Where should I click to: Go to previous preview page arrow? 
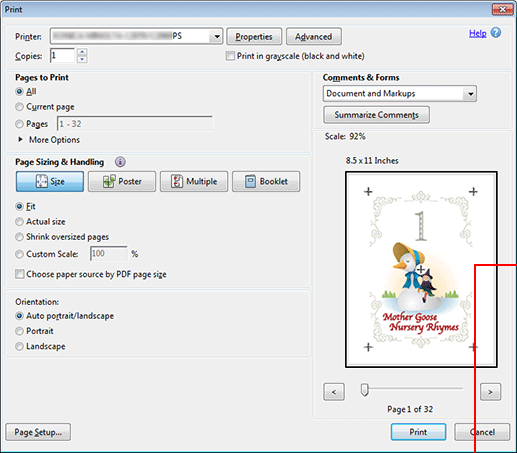334,392
